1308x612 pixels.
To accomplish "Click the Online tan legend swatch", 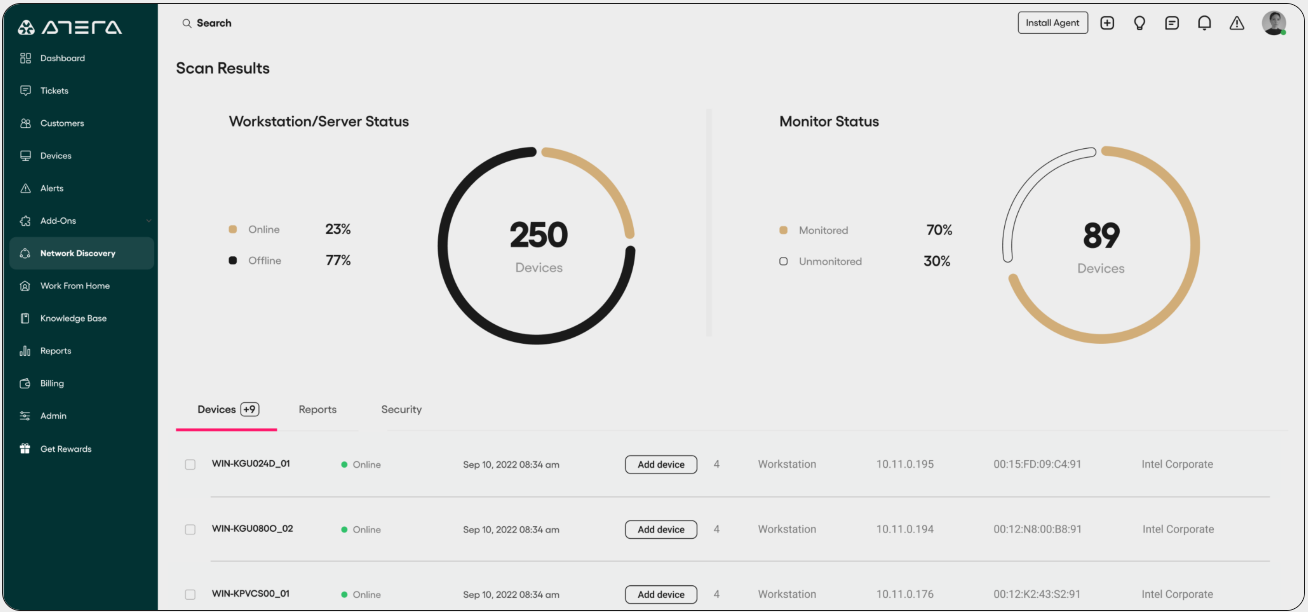I will coord(233,230).
